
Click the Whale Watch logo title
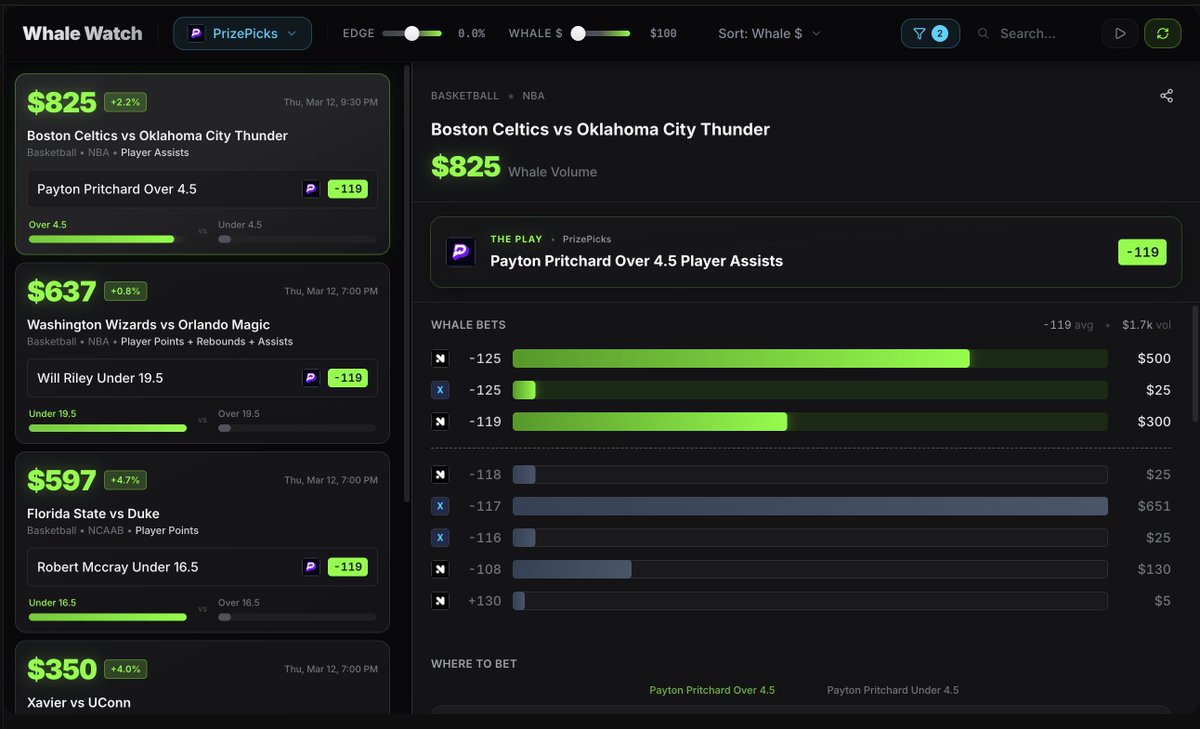82,33
